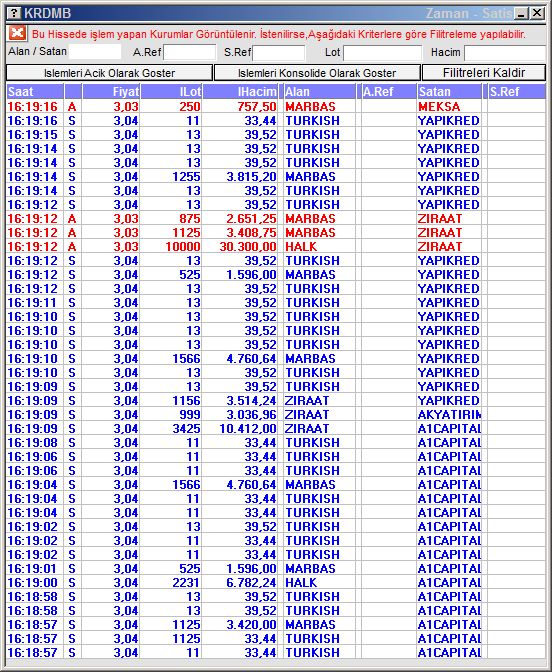Sort by the Saat column header
The height and width of the screenshot is (672, 552).
pyautogui.click(x=35, y=91)
